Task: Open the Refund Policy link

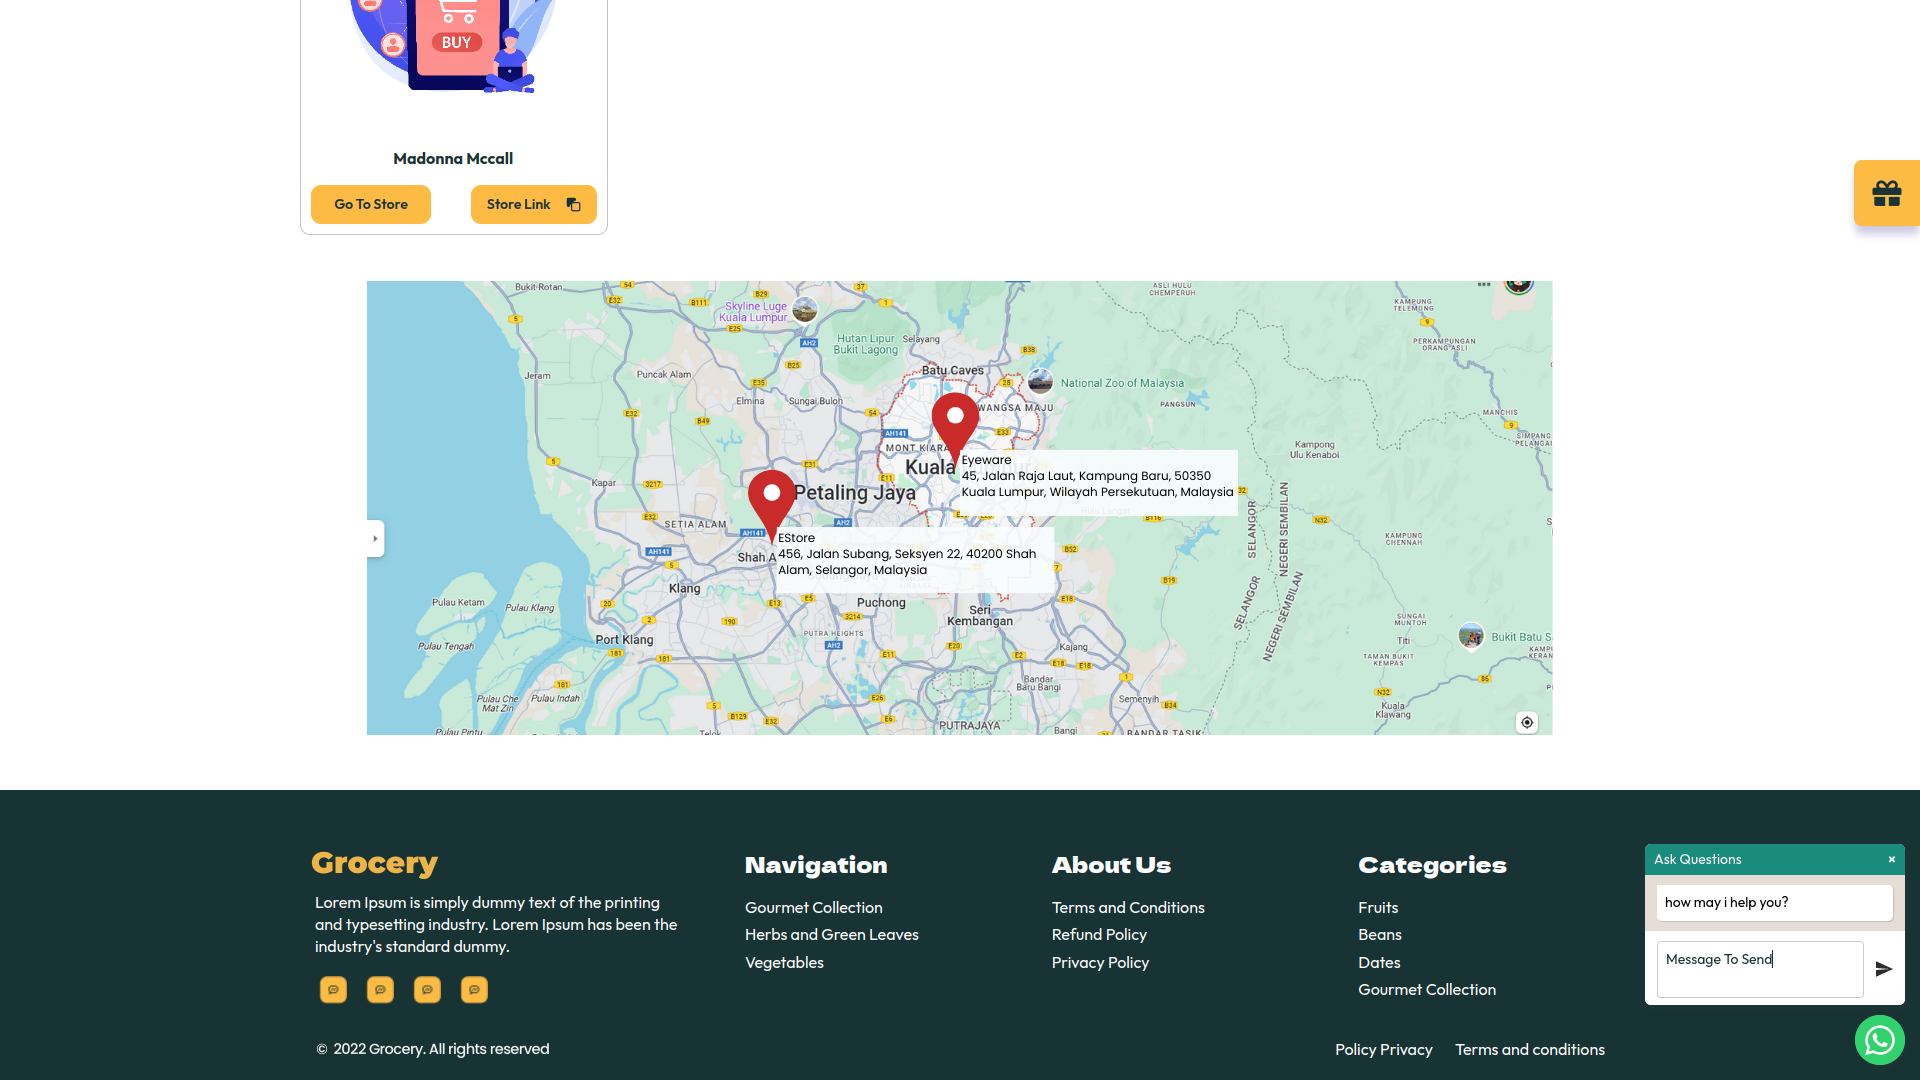Action: tap(1098, 934)
